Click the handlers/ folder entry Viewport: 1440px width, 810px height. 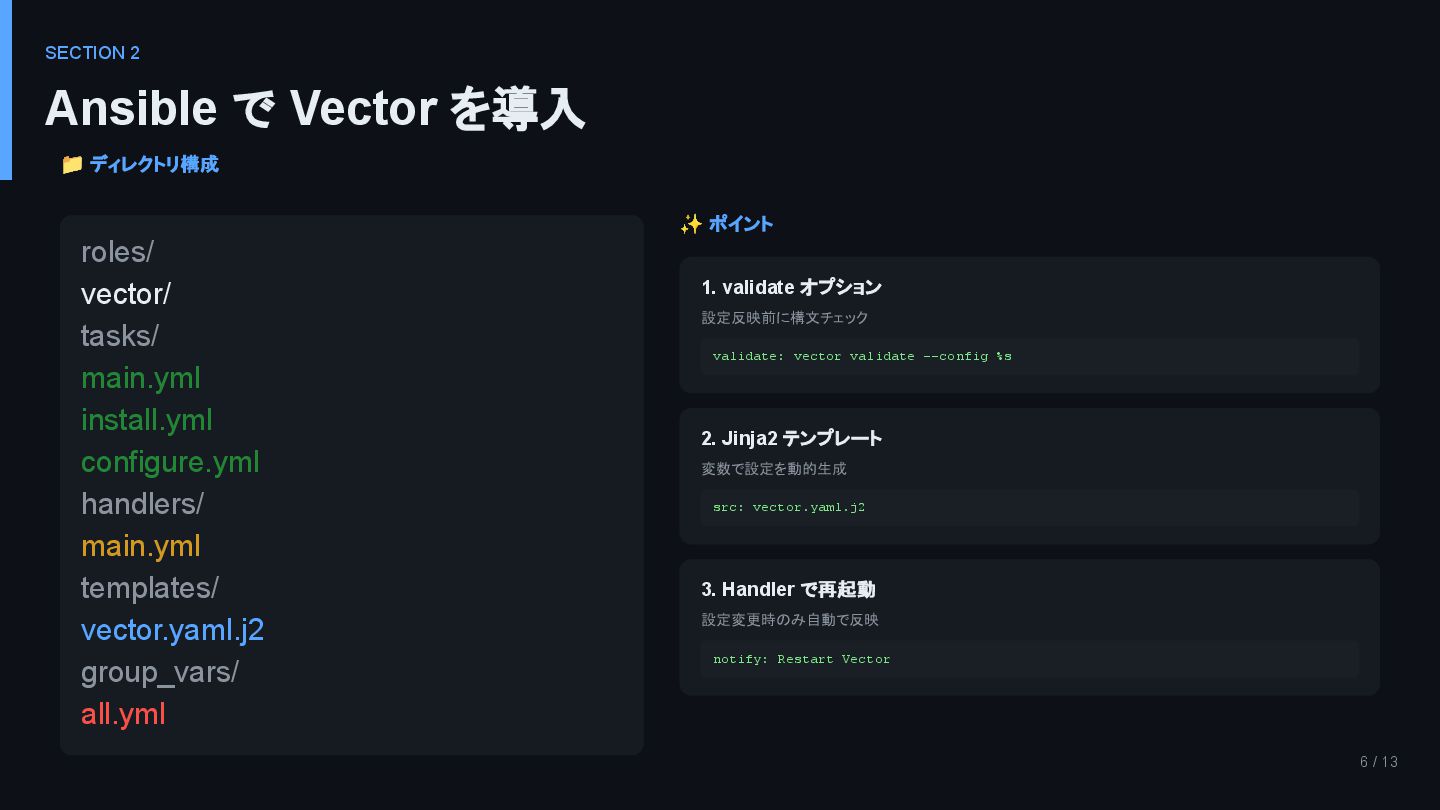pyautogui.click(x=142, y=504)
